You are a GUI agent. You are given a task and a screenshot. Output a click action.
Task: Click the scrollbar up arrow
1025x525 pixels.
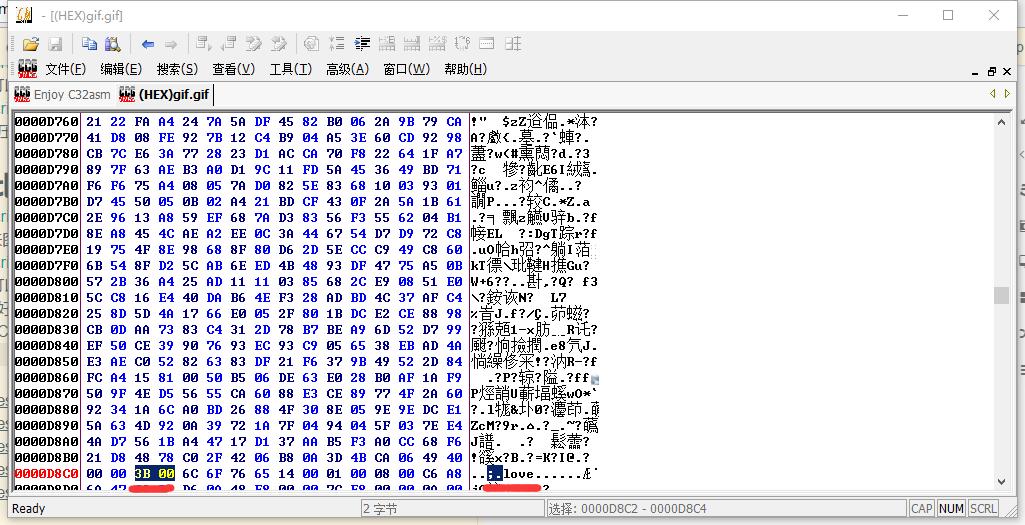(1001, 121)
